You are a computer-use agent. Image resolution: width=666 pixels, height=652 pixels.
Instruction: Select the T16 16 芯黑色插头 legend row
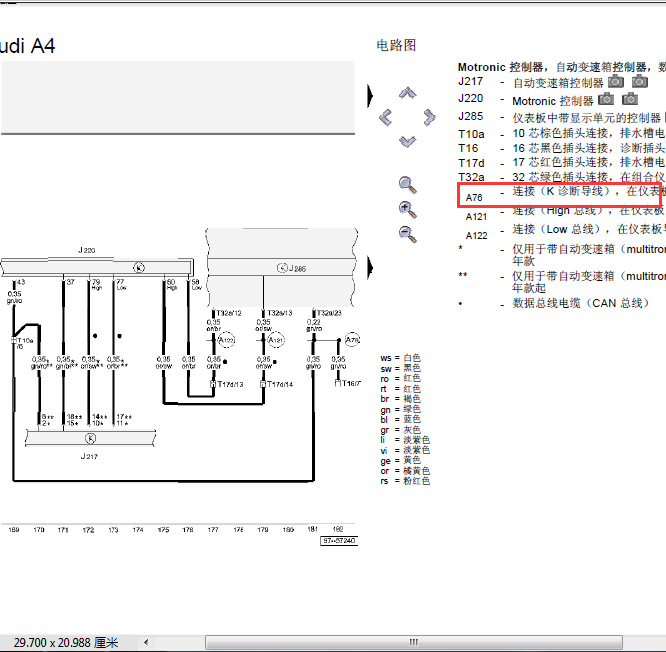[x=562, y=148]
